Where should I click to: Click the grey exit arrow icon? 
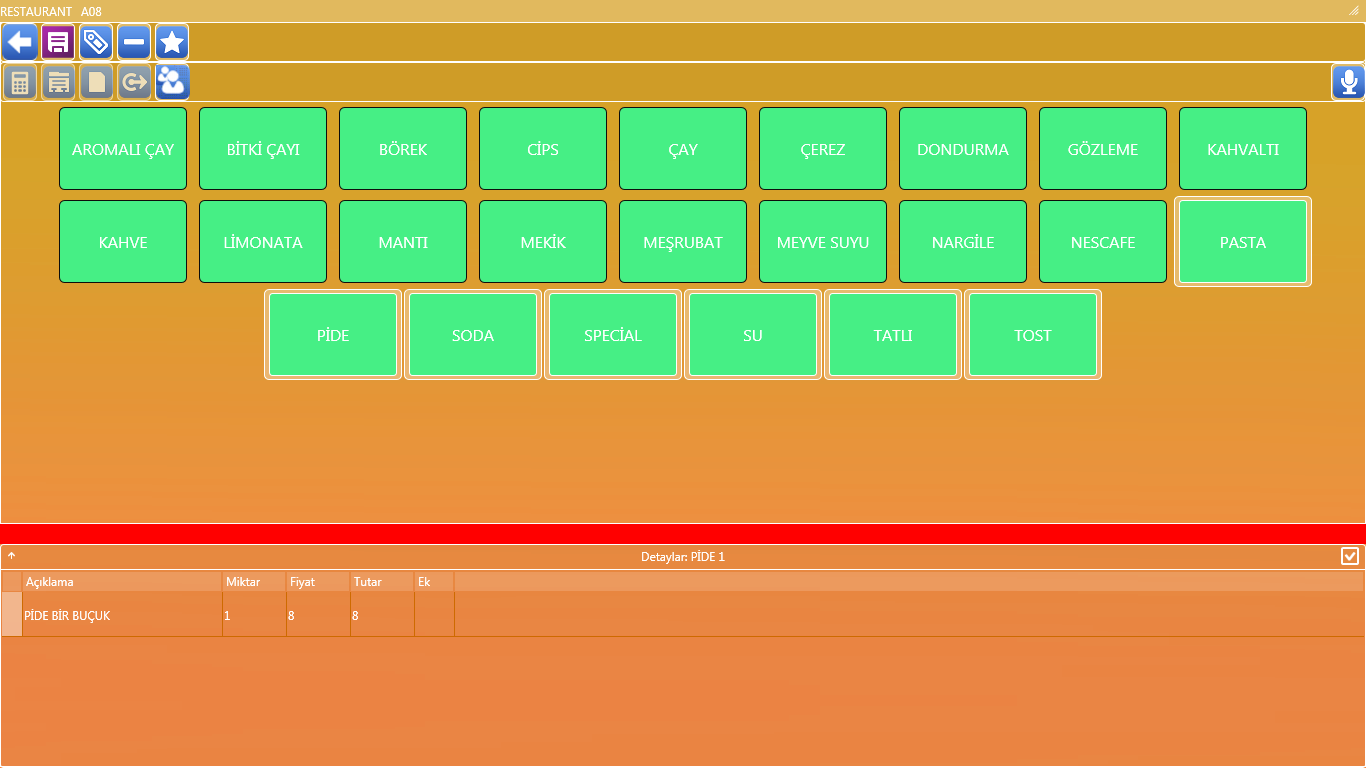[x=134, y=82]
